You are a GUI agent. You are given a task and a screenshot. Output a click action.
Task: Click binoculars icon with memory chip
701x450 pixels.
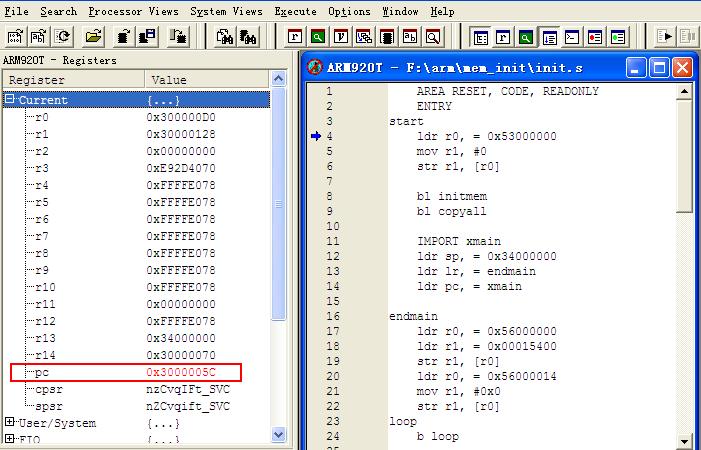tap(248, 37)
